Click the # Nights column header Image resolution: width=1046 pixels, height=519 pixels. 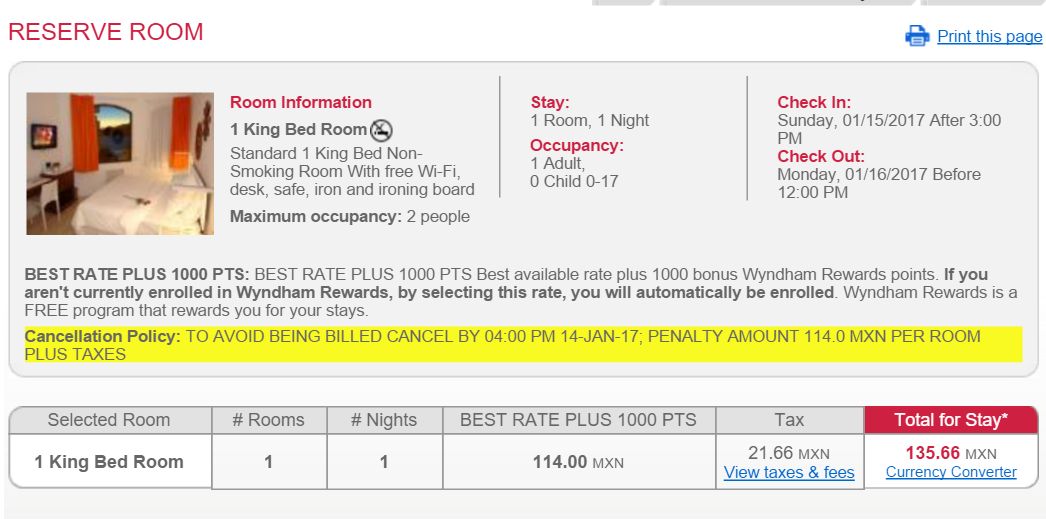tap(384, 420)
